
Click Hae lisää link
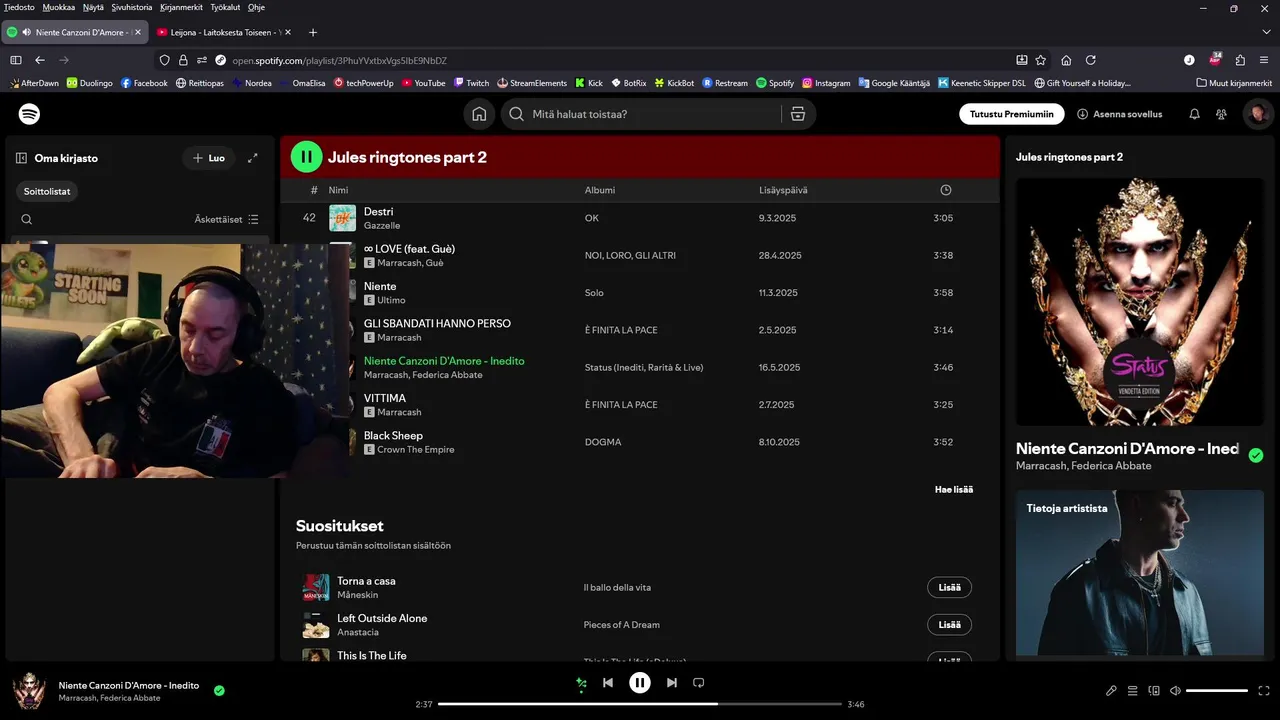point(954,489)
